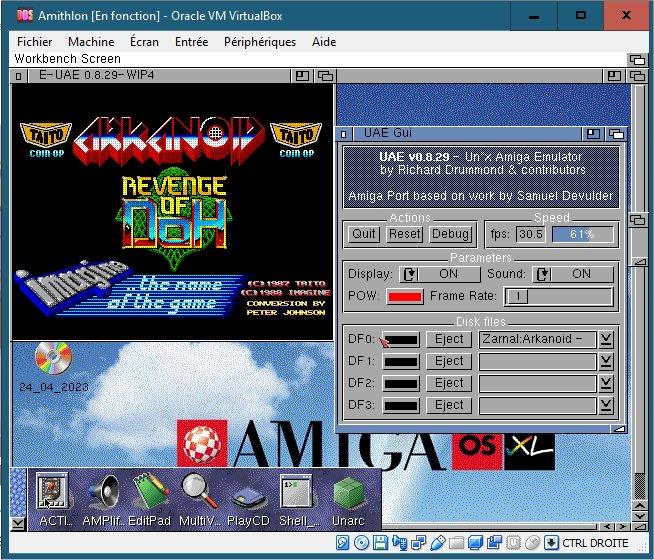Click the DF1 drive activity LED

pos(401,362)
